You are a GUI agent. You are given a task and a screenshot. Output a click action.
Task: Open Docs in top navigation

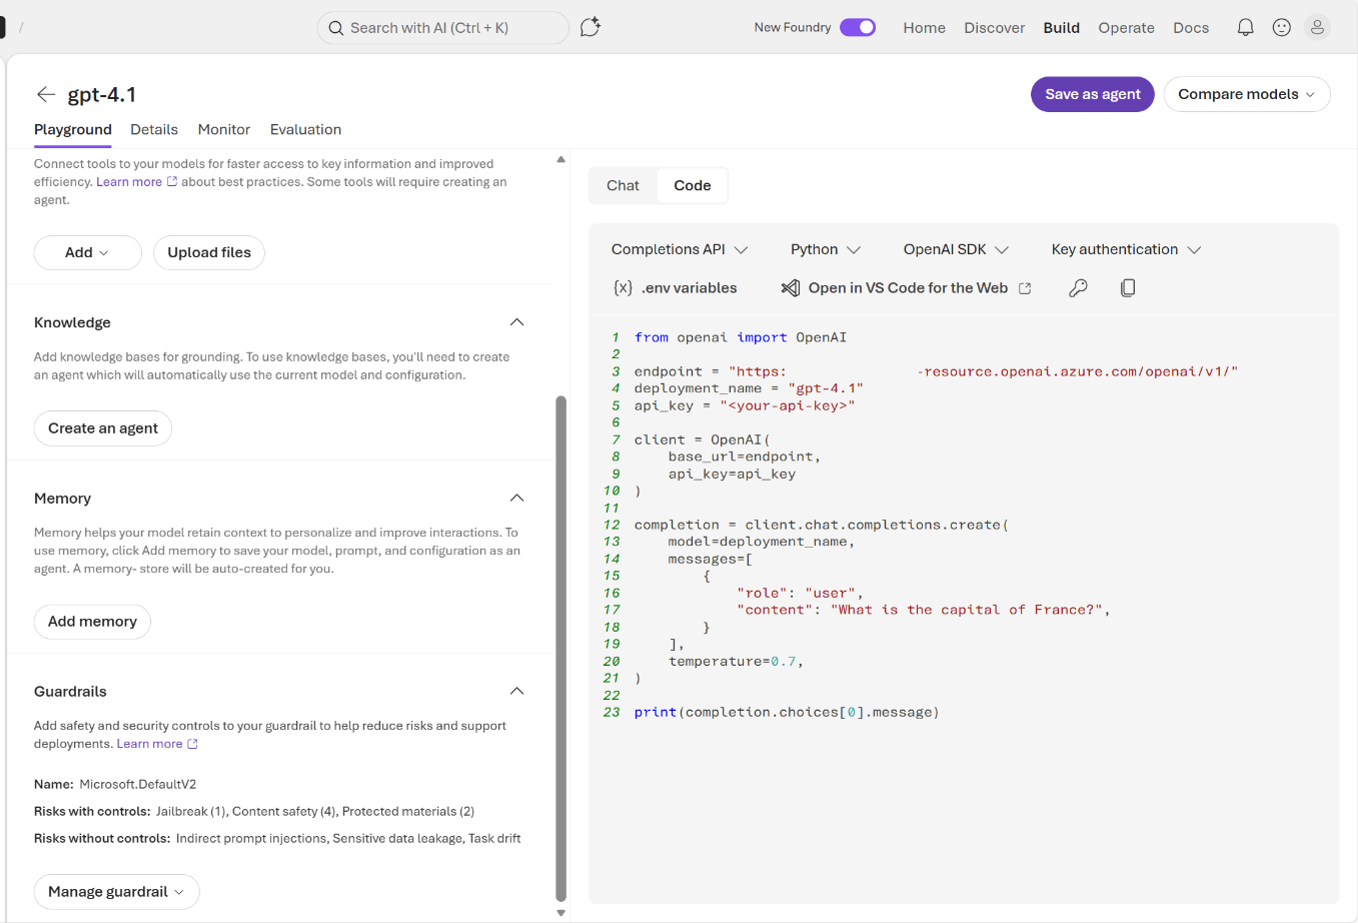pyautogui.click(x=1191, y=28)
